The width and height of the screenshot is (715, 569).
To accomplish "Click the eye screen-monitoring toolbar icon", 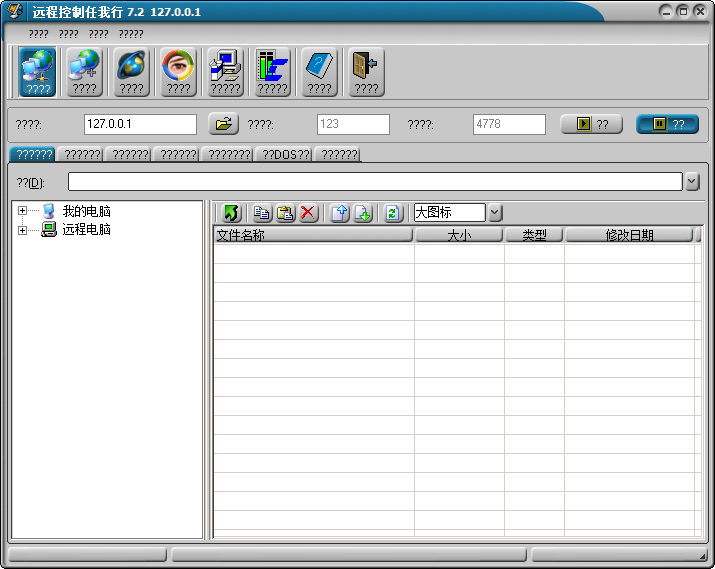I will click(x=178, y=71).
